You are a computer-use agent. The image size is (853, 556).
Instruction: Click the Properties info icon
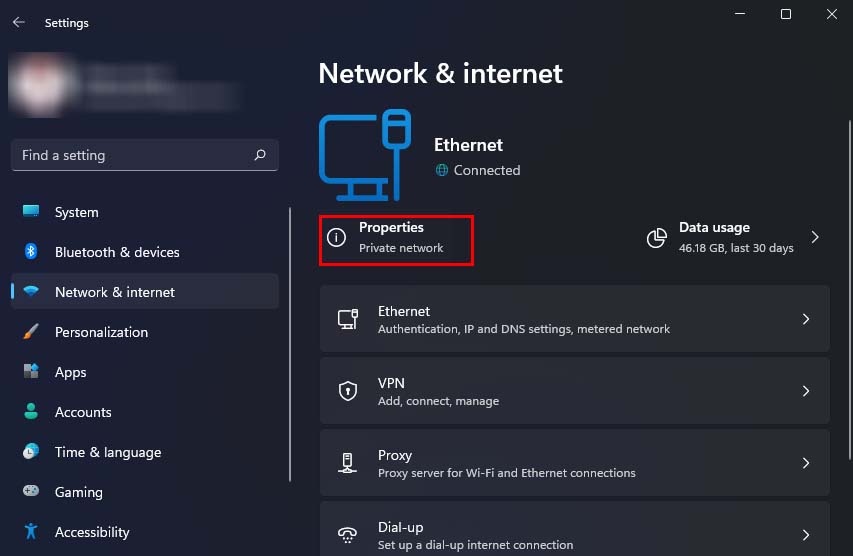[x=337, y=238]
